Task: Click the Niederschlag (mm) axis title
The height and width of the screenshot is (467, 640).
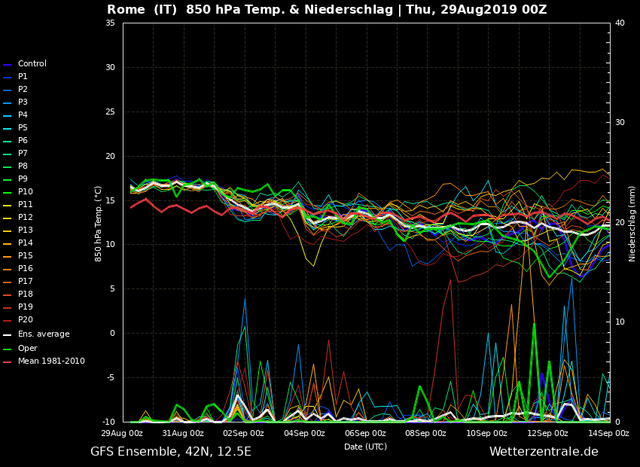Action: coord(632,222)
